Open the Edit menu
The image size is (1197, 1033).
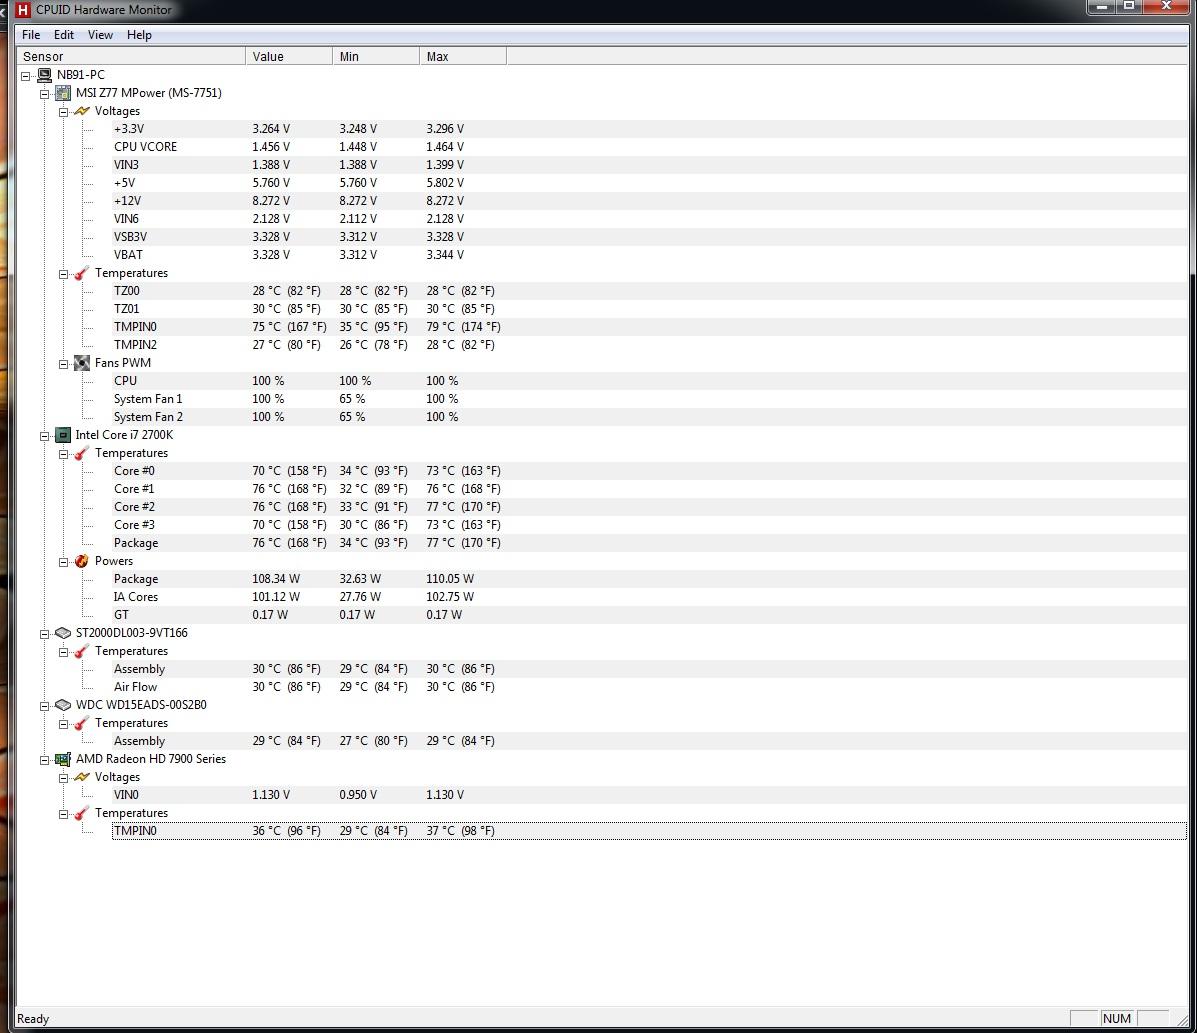[x=63, y=35]
